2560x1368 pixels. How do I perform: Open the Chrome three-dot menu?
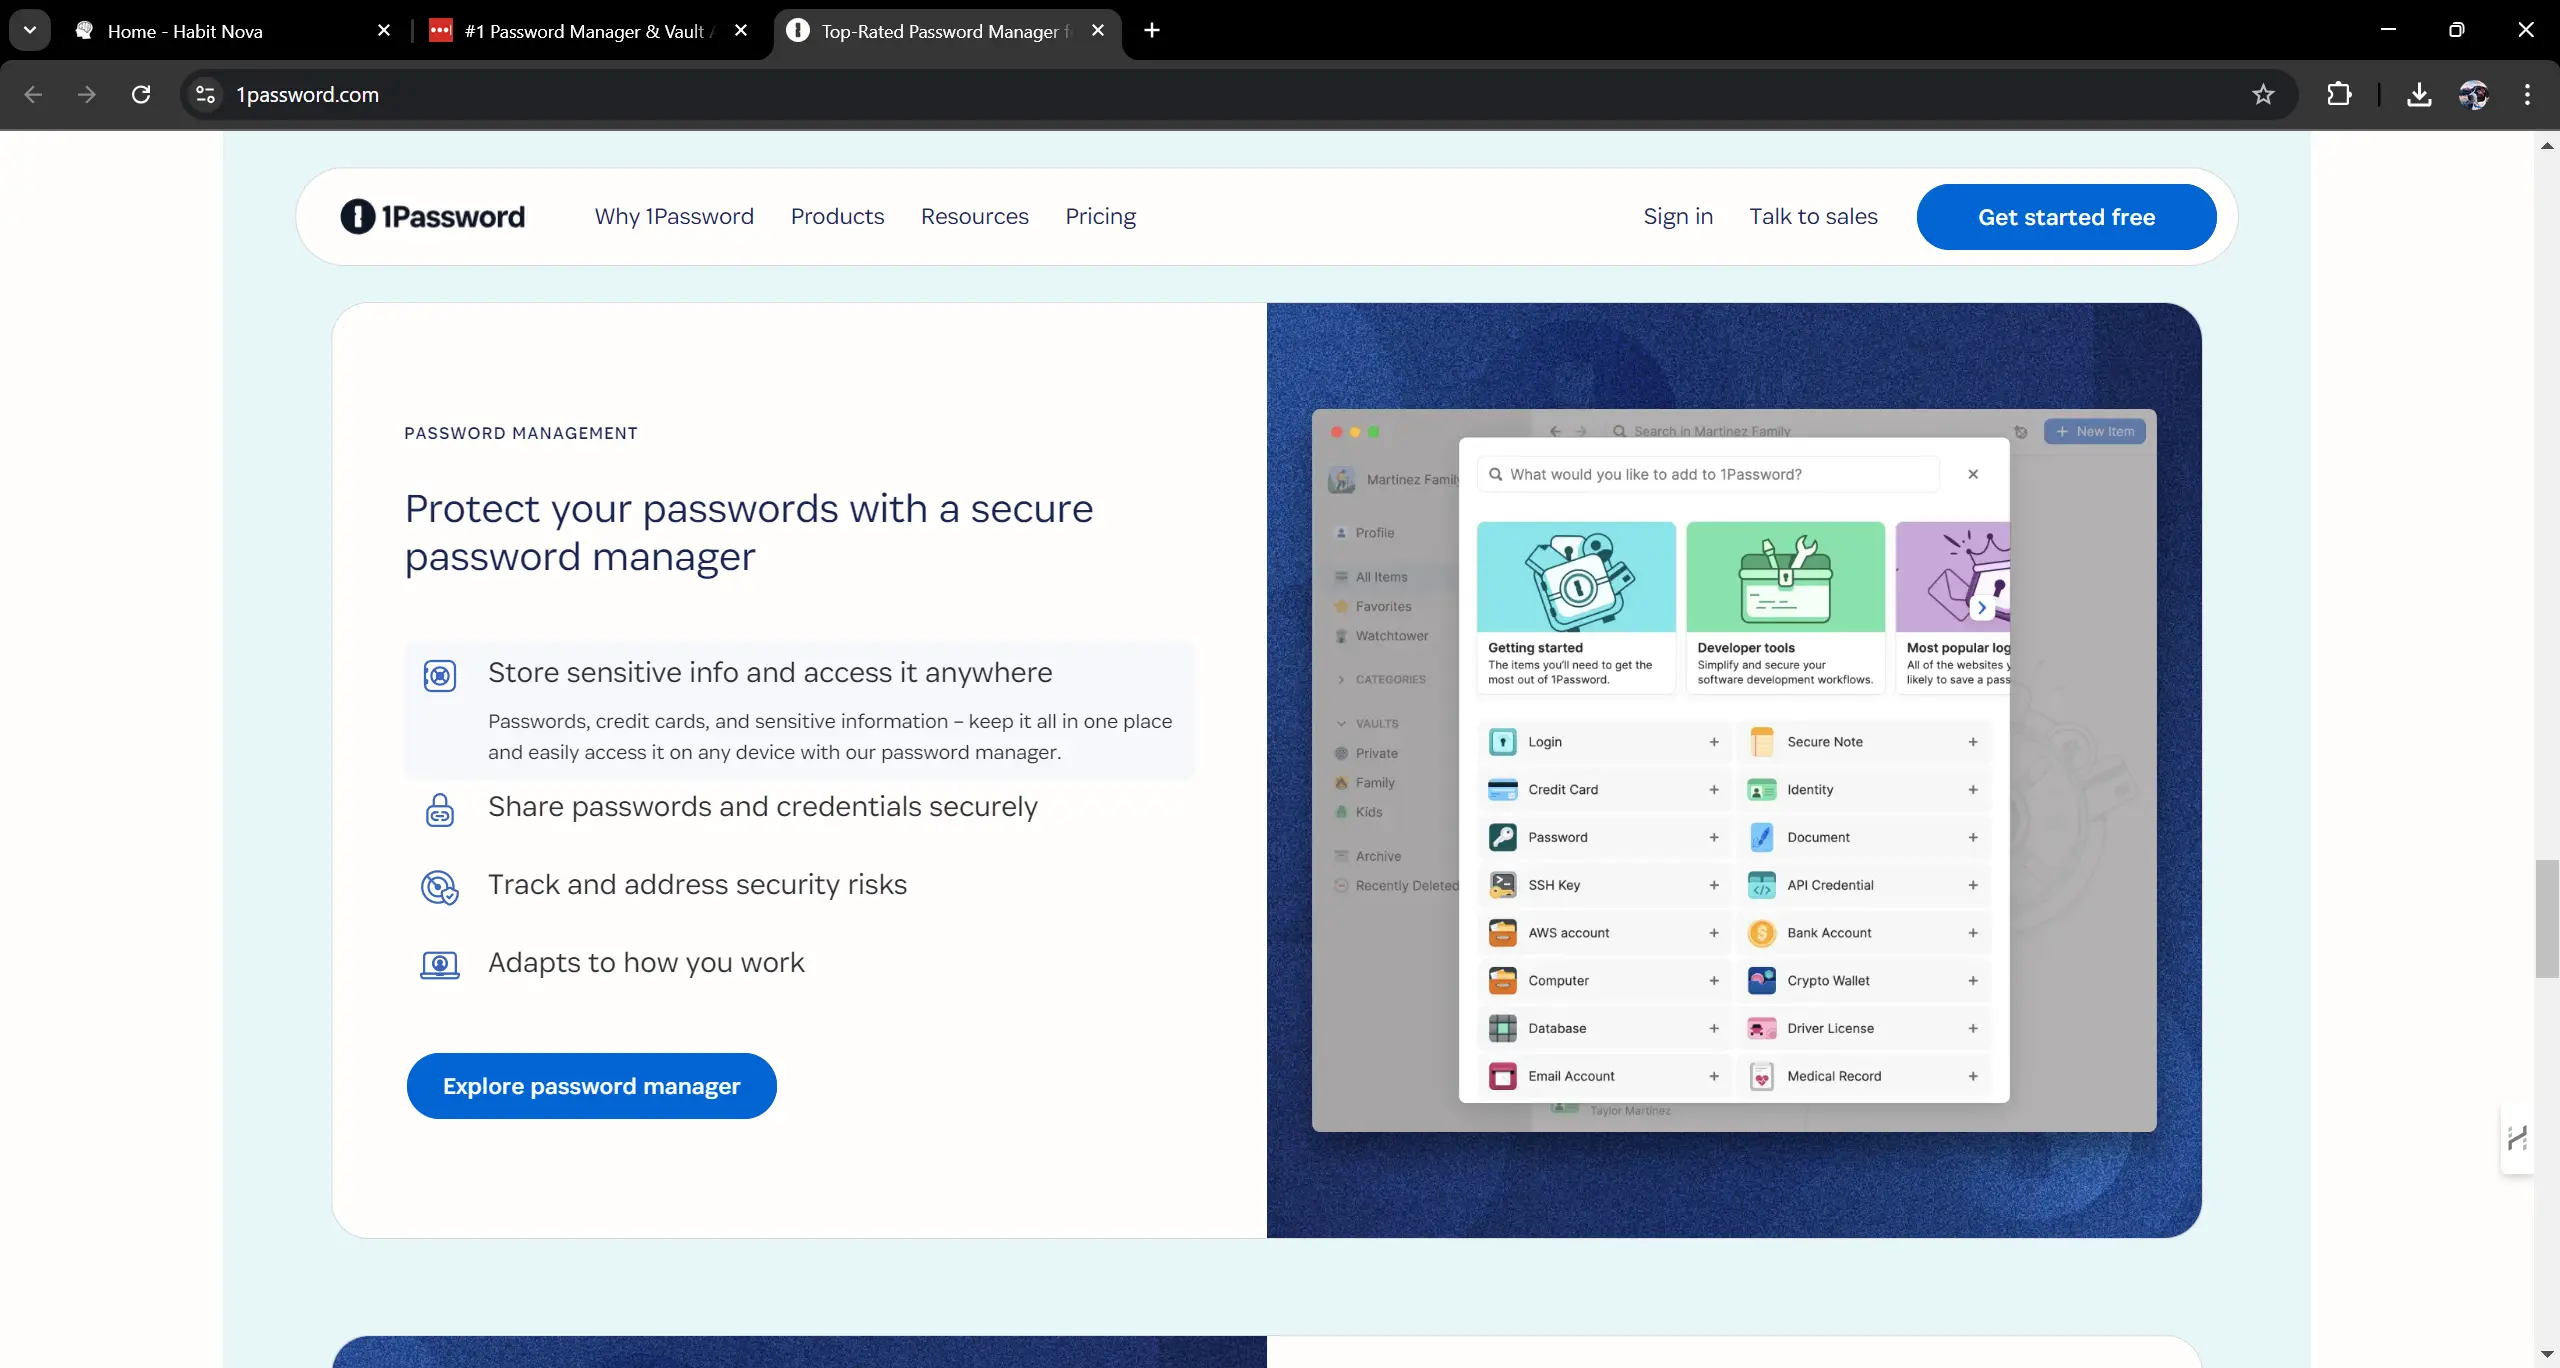coord(2527,95)
